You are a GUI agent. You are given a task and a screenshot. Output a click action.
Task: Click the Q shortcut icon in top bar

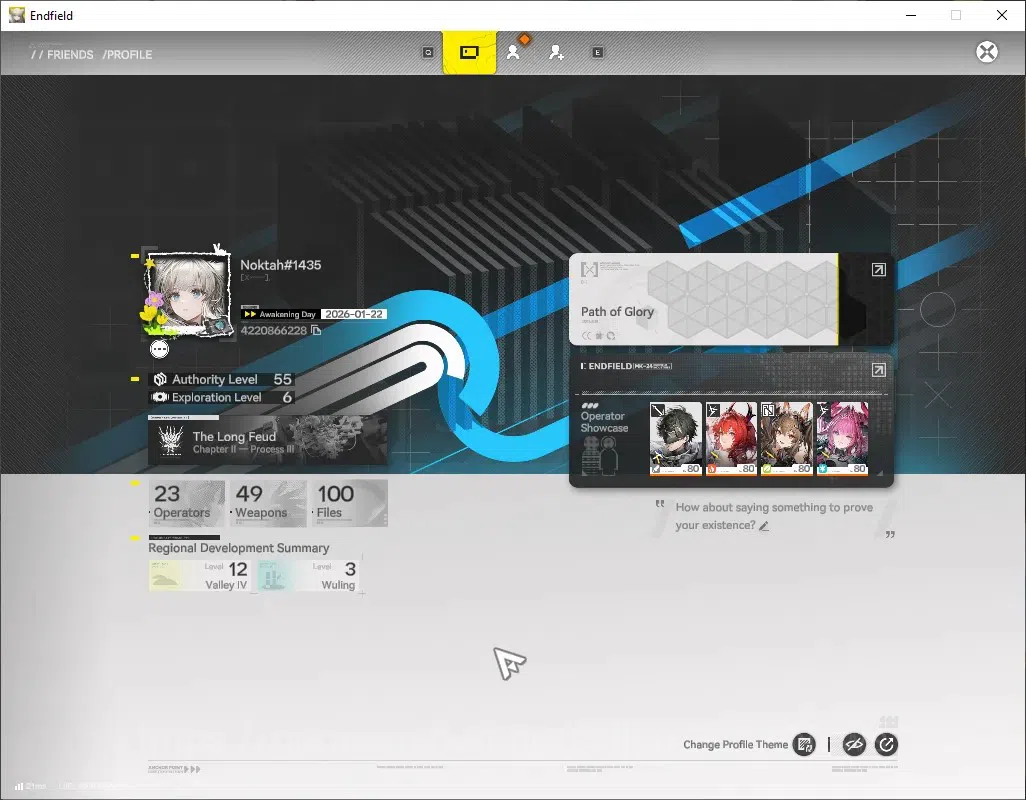[x=428, y=52]
